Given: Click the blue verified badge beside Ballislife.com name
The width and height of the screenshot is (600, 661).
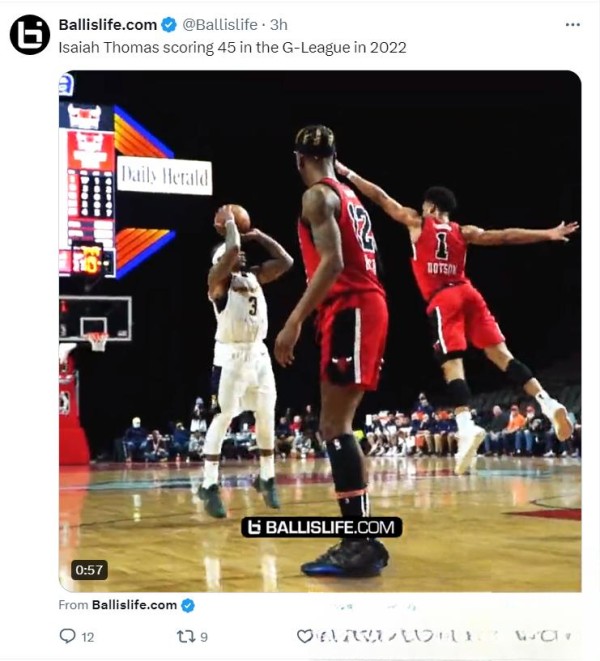Looking at the screenshot, I should coord(169,25).
